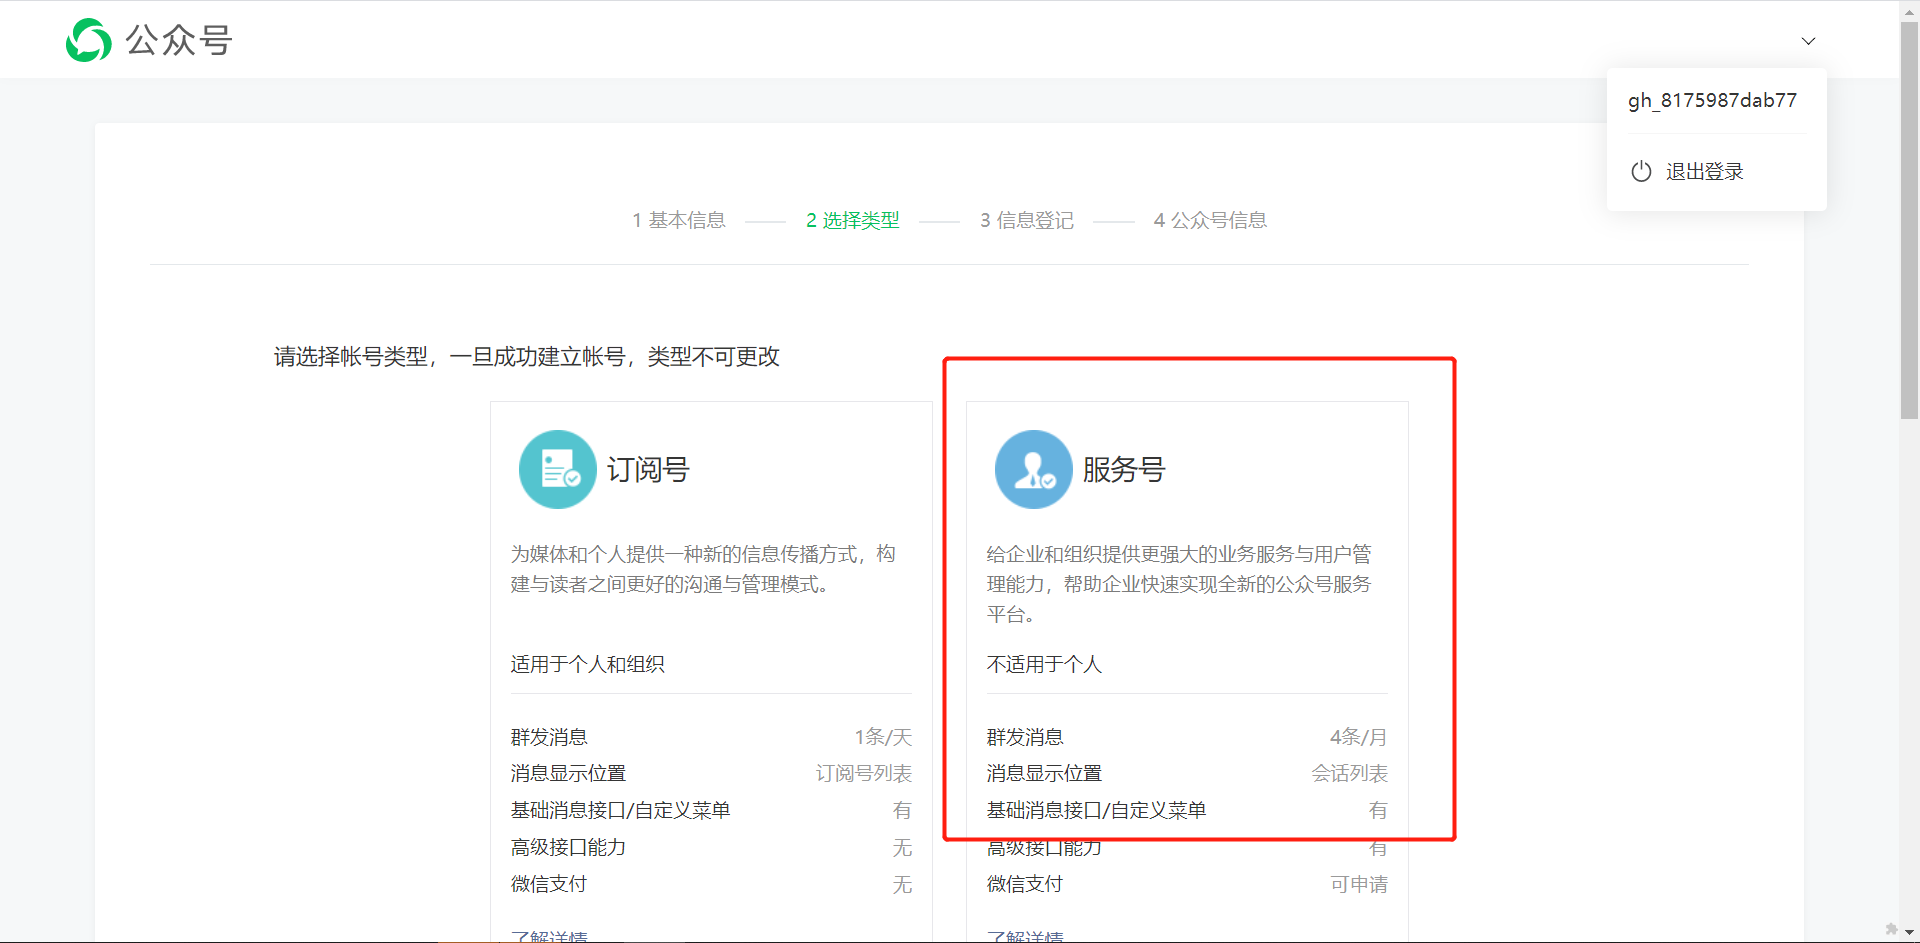Click 适用于个人和组织 text
The width and height of the screenshot is (1920, 943).
(587, 664)
